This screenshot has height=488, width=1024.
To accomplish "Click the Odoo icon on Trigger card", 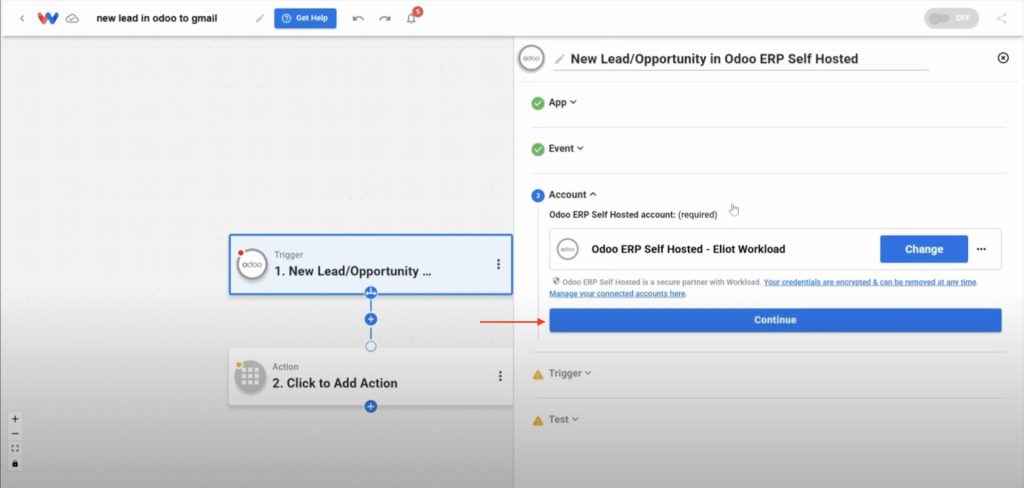I will coord(252,265).
